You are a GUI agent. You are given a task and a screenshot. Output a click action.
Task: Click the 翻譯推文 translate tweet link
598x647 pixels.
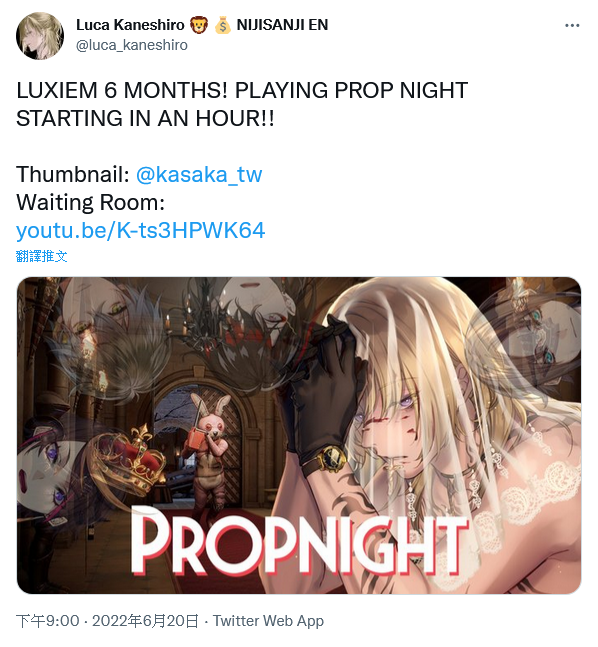tap(42, 256)
